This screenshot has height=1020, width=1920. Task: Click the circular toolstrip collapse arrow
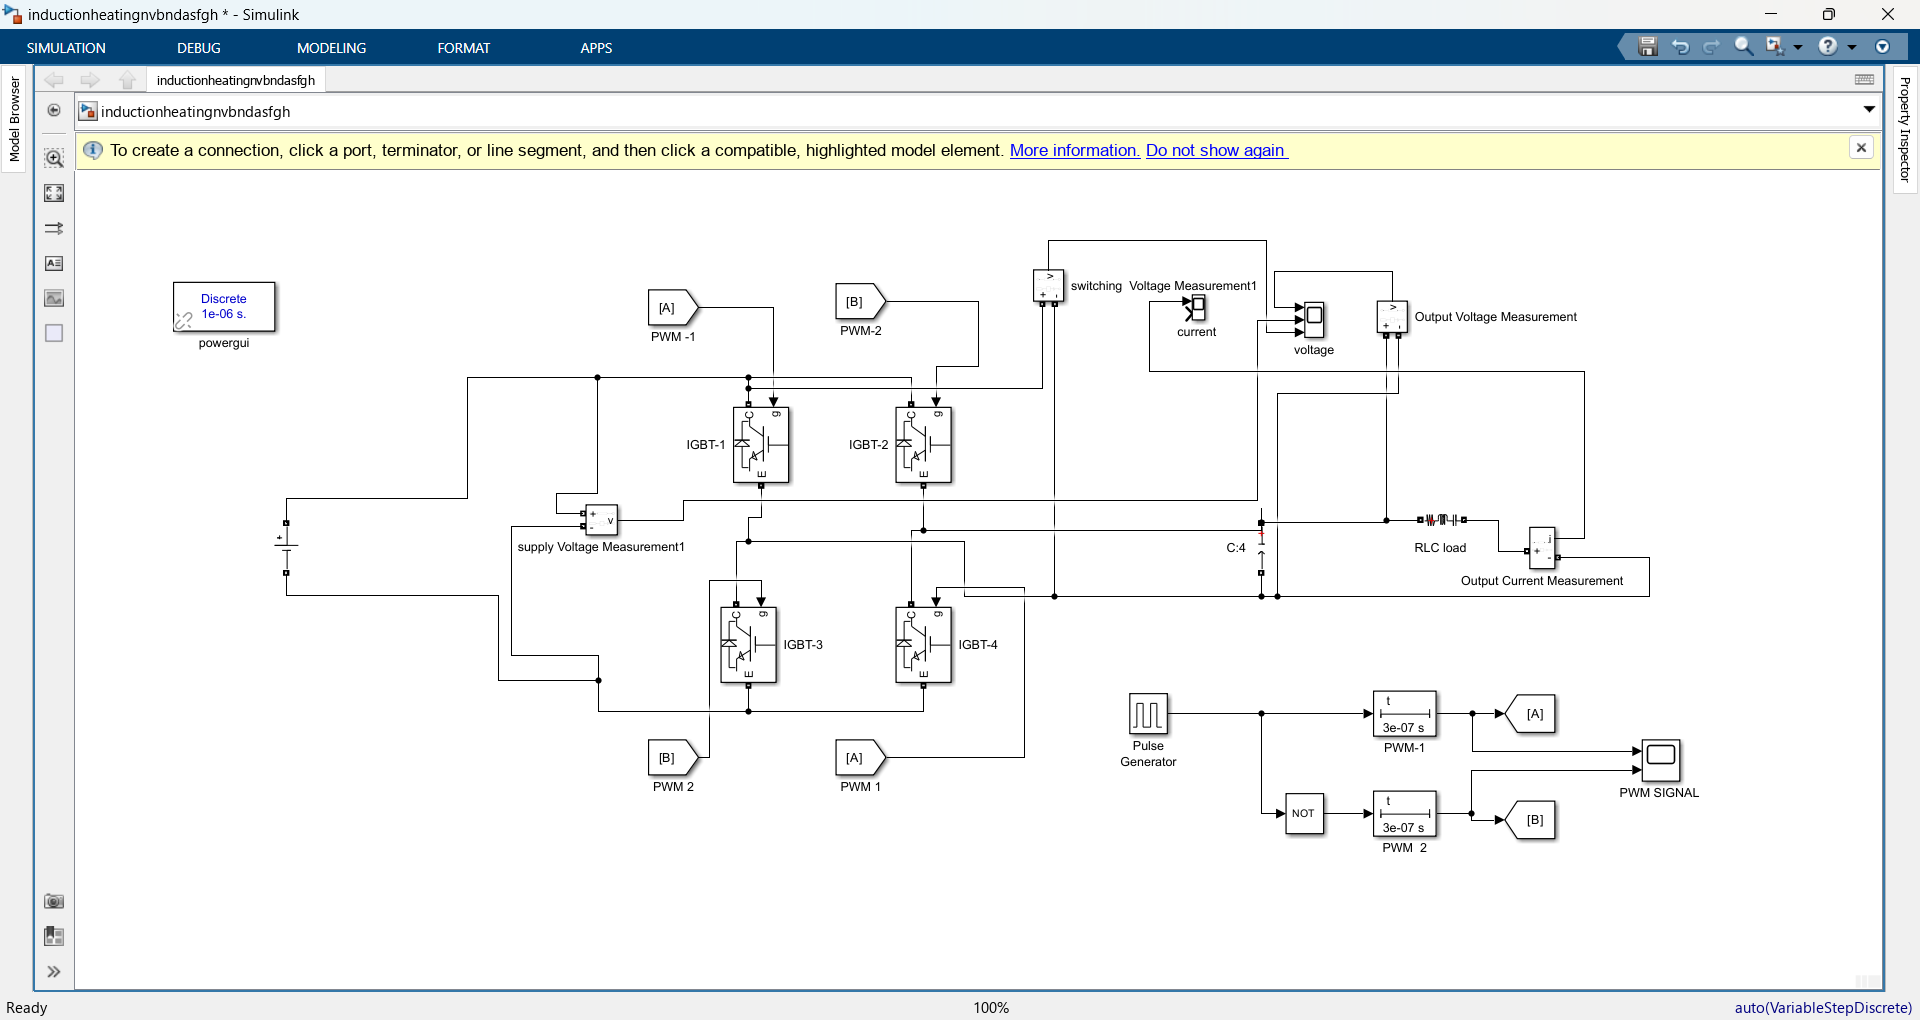(x=1882, y=47)
